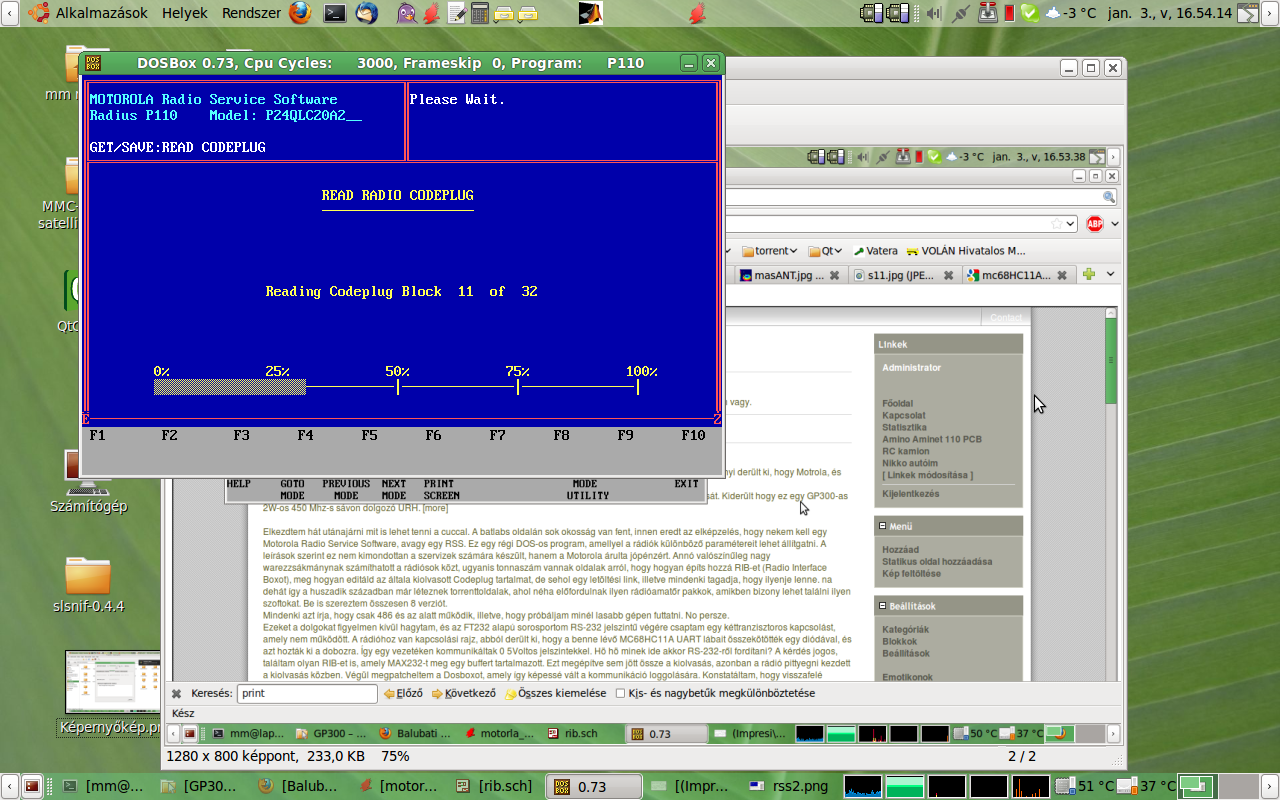Open the Ubuntu logo Alkalmazások icon
The image size is (1280, 800).
point(40,13)
